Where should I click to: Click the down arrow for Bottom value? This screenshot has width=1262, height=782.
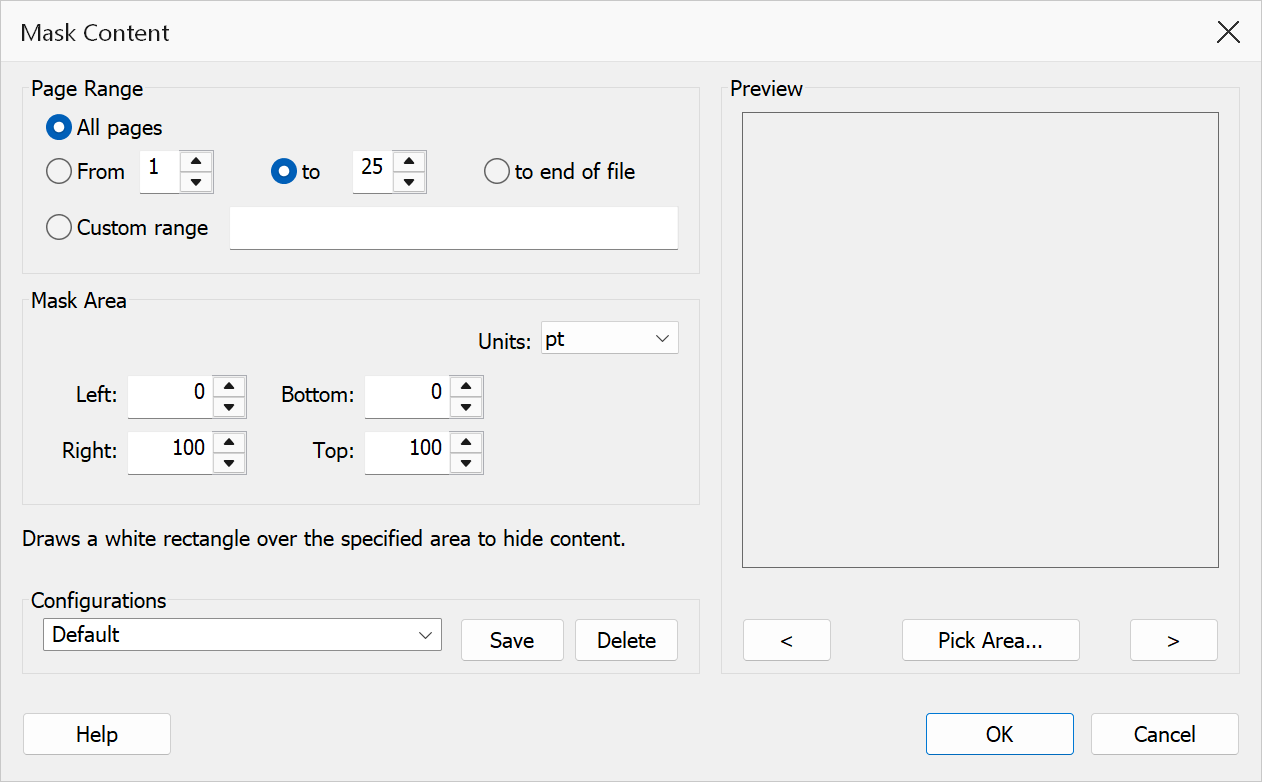coord(467,408)
